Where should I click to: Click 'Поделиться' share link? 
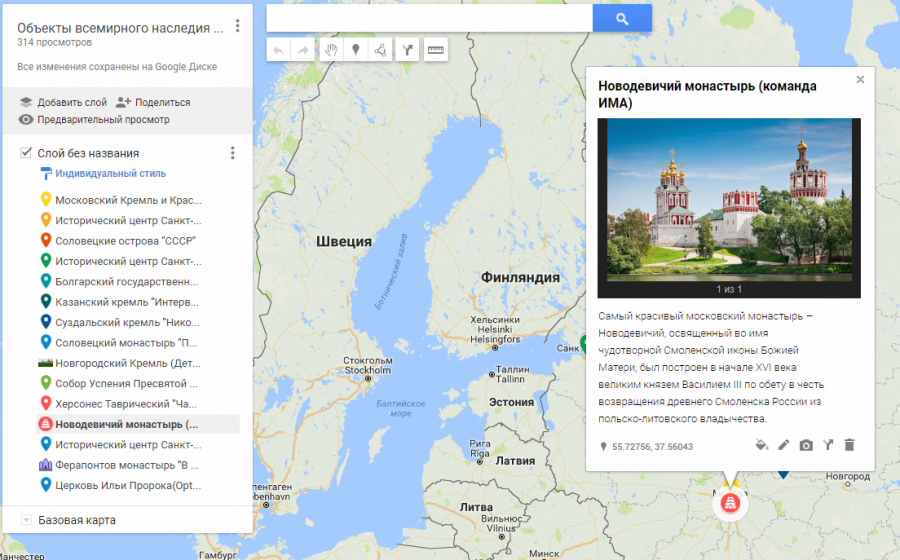(153, 102)
